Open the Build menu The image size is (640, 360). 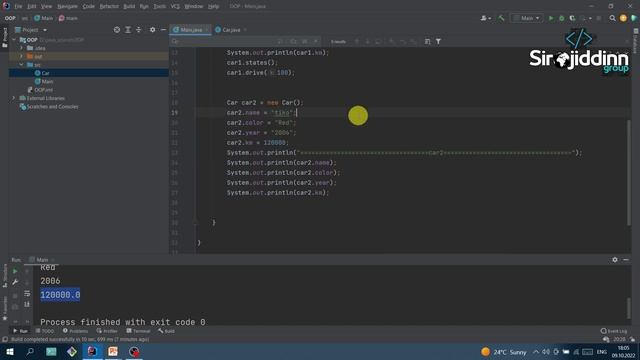(x=129, y=7)
